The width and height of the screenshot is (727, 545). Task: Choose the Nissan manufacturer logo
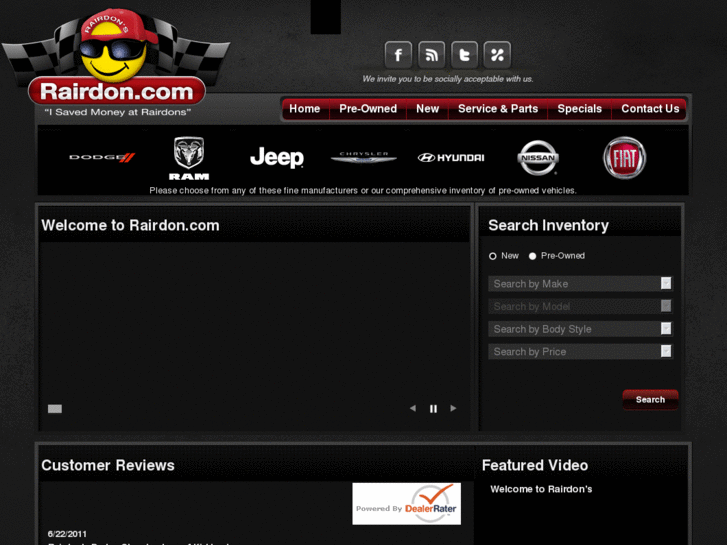(538, 158)
